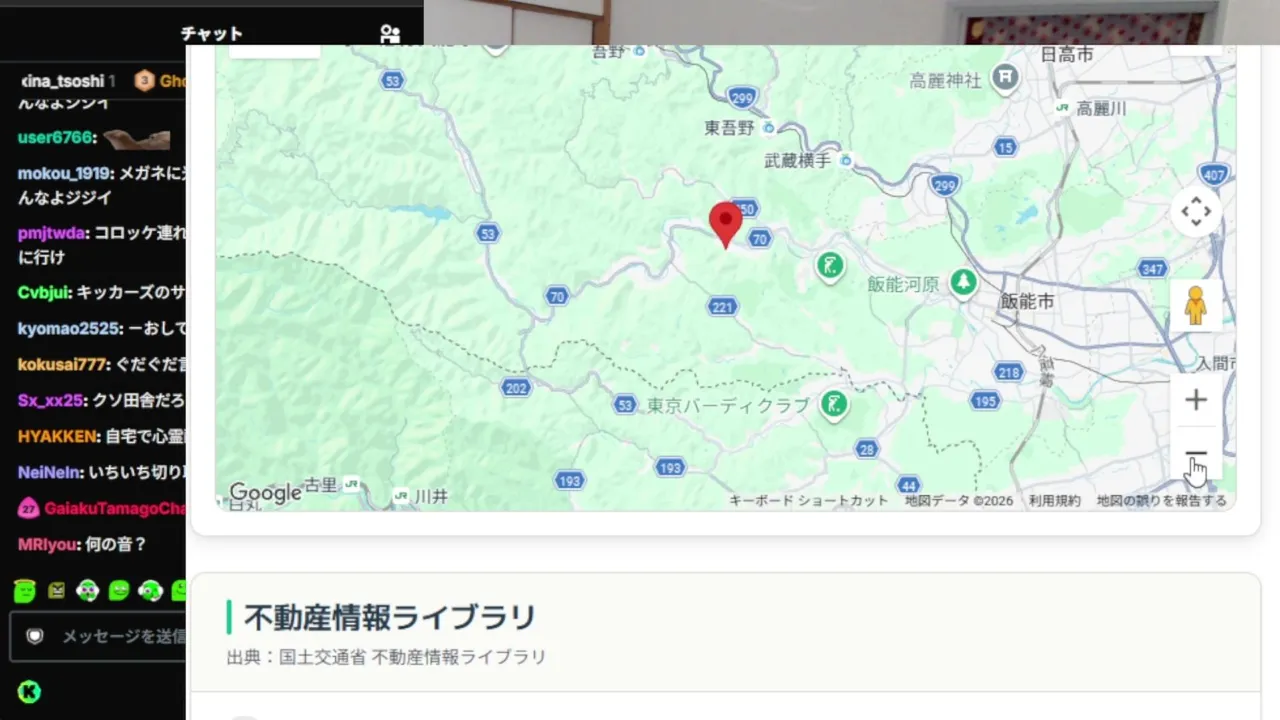Click the golf marker beside 東京バーディクラブ
The height and width of the screenshot is (720, 1280).
click(833, 405)
